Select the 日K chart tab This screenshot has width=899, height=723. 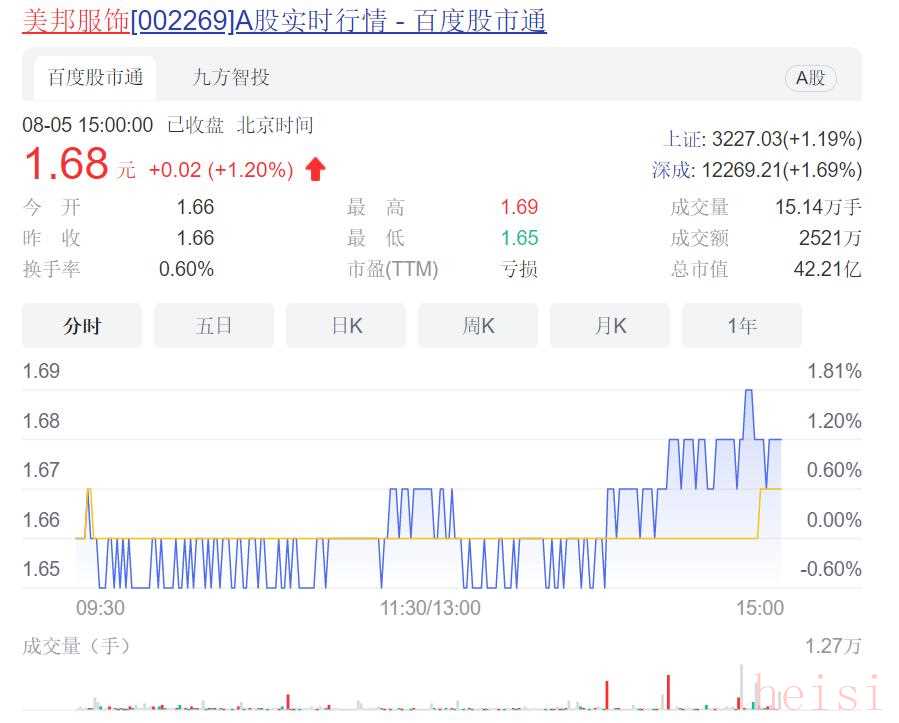point(346,326)
